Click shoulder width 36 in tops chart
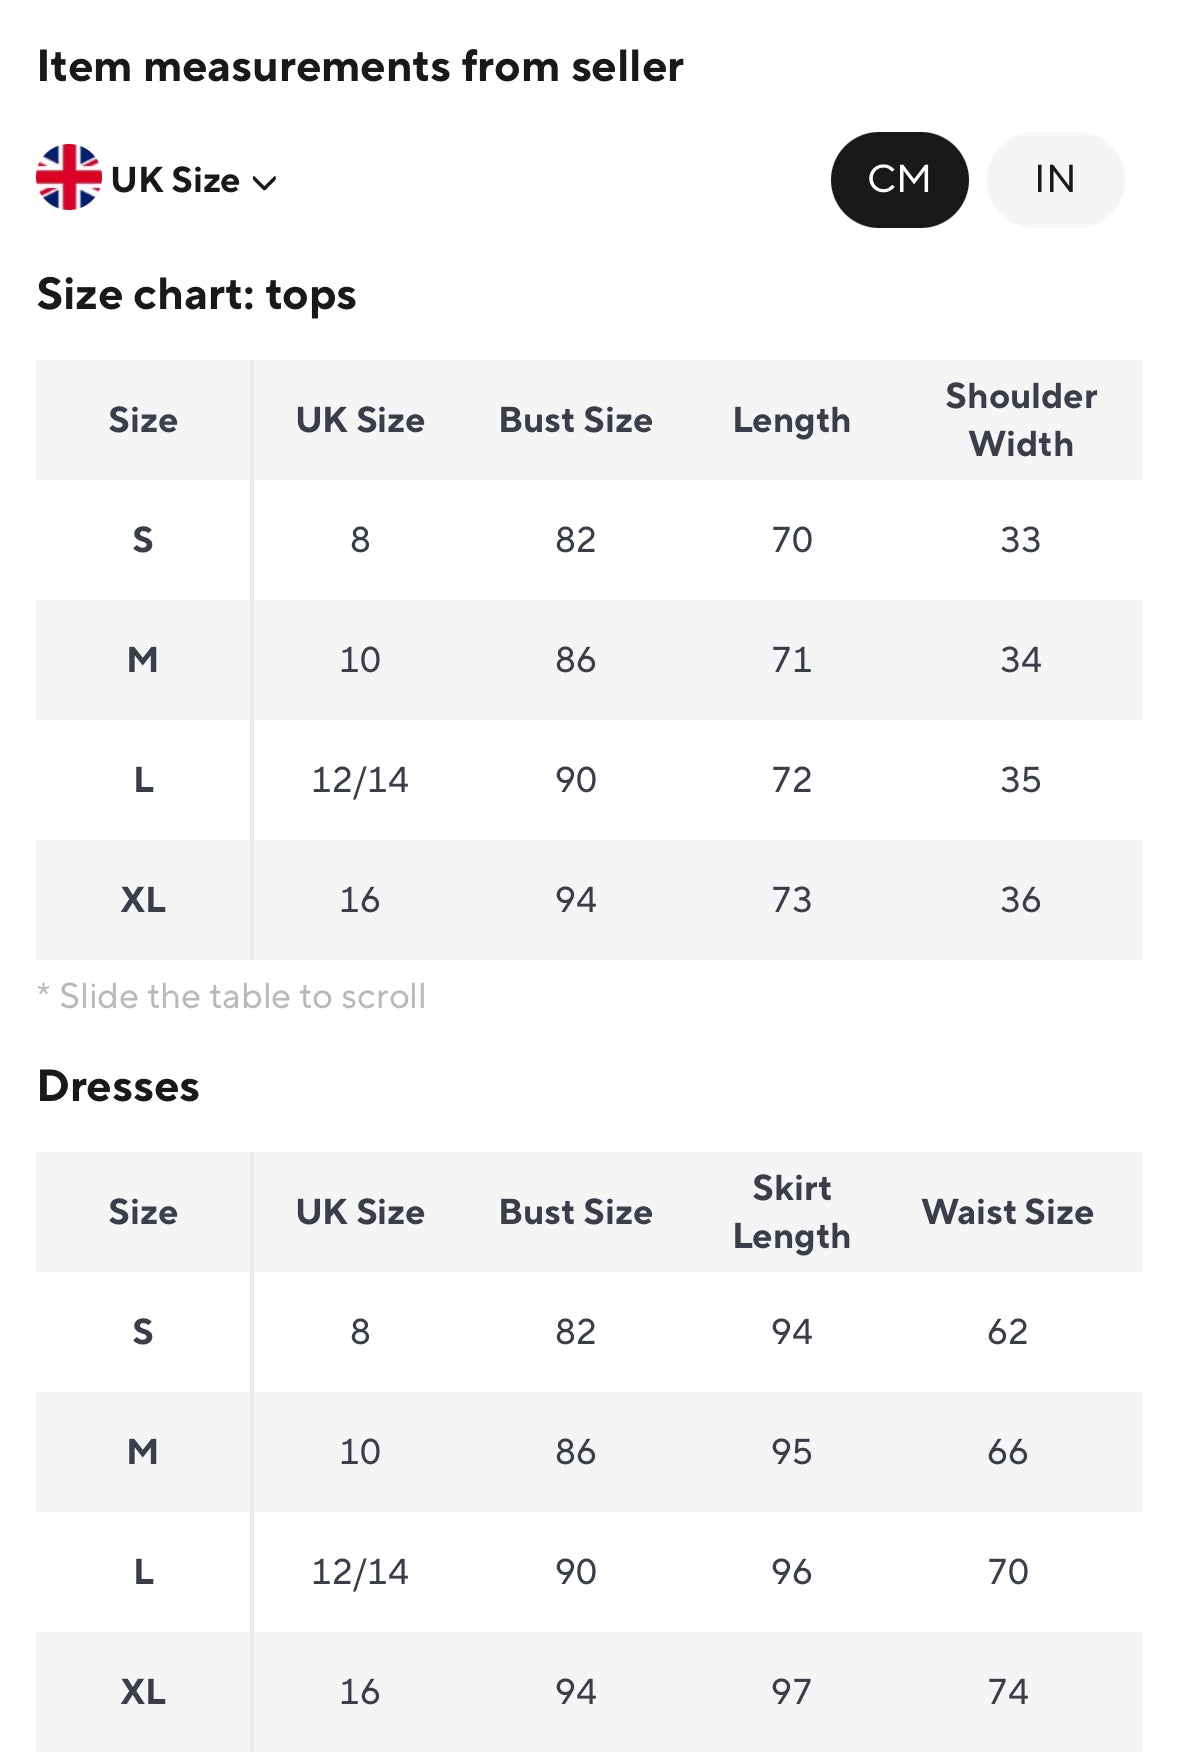This screenshot has width=1179, height=1761. 1021,900
